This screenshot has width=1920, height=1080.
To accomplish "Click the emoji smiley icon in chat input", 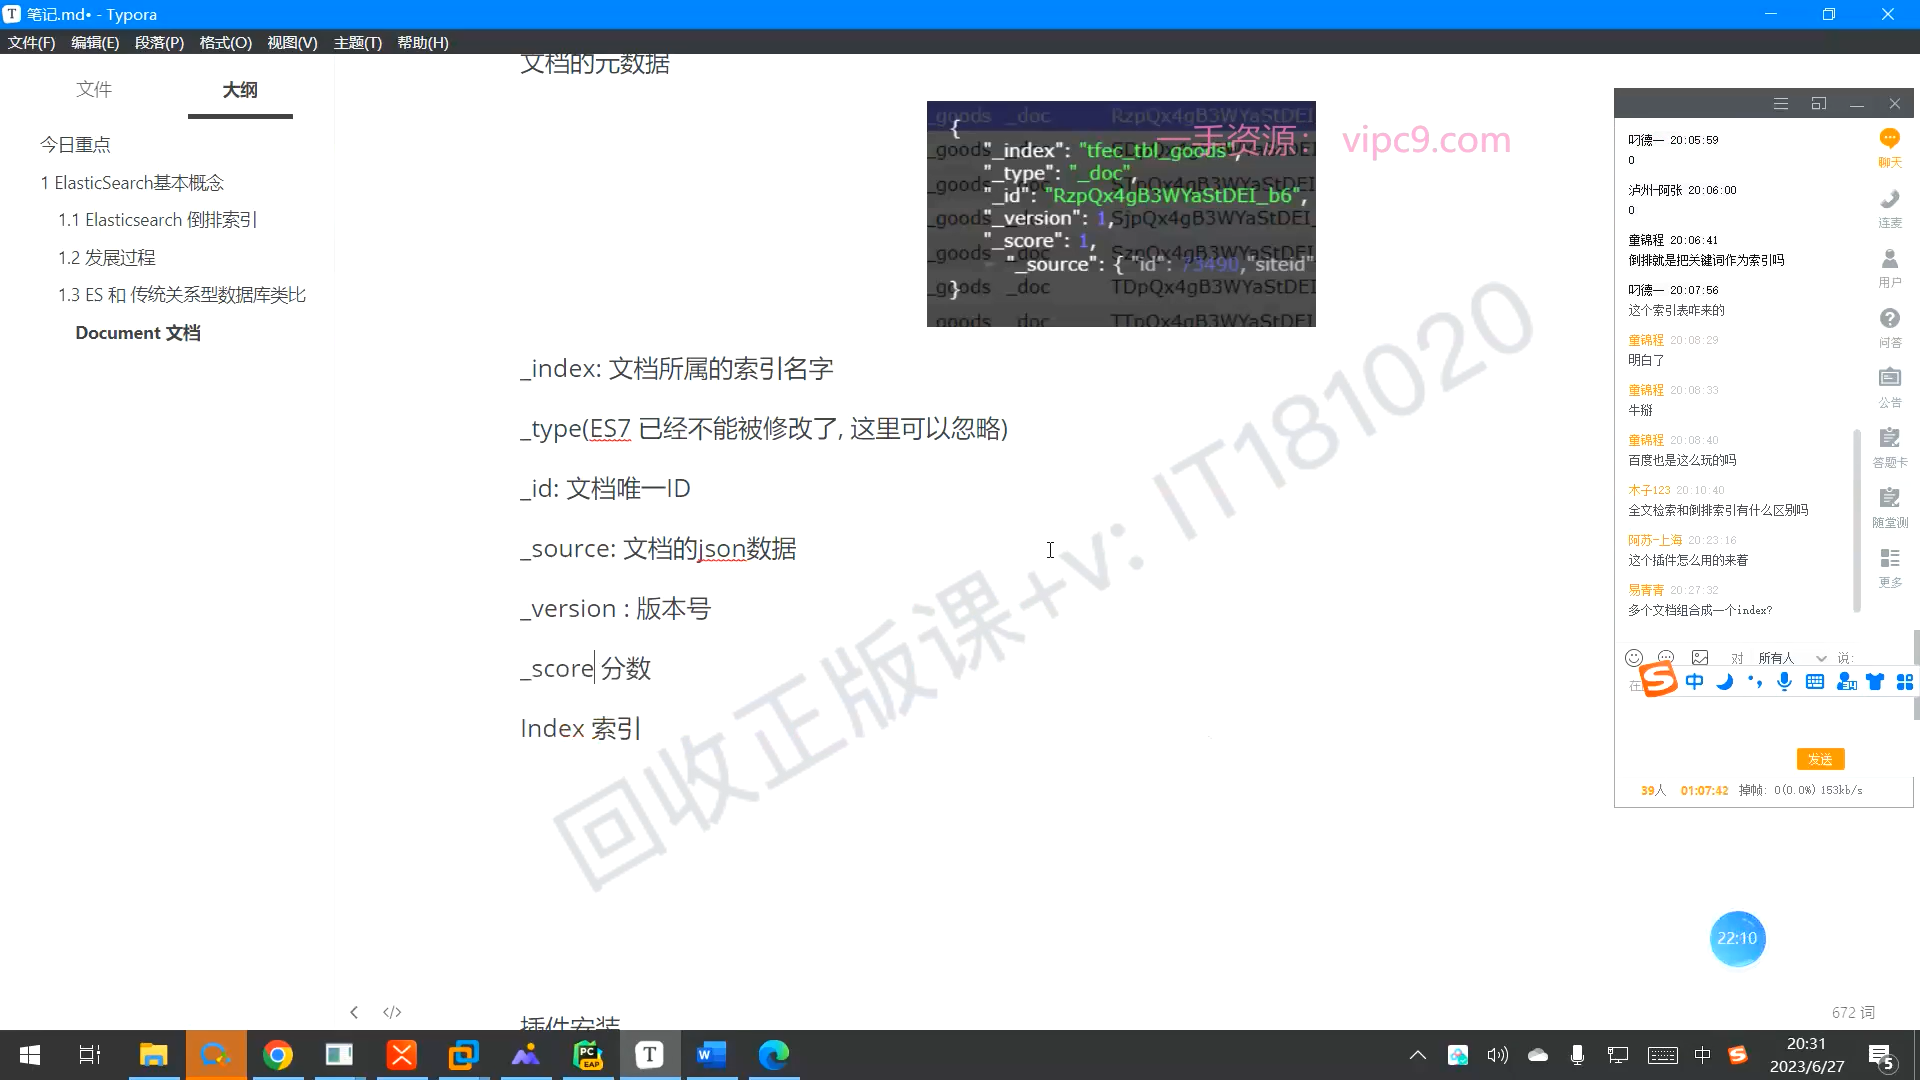I will tap(1634, 657).
